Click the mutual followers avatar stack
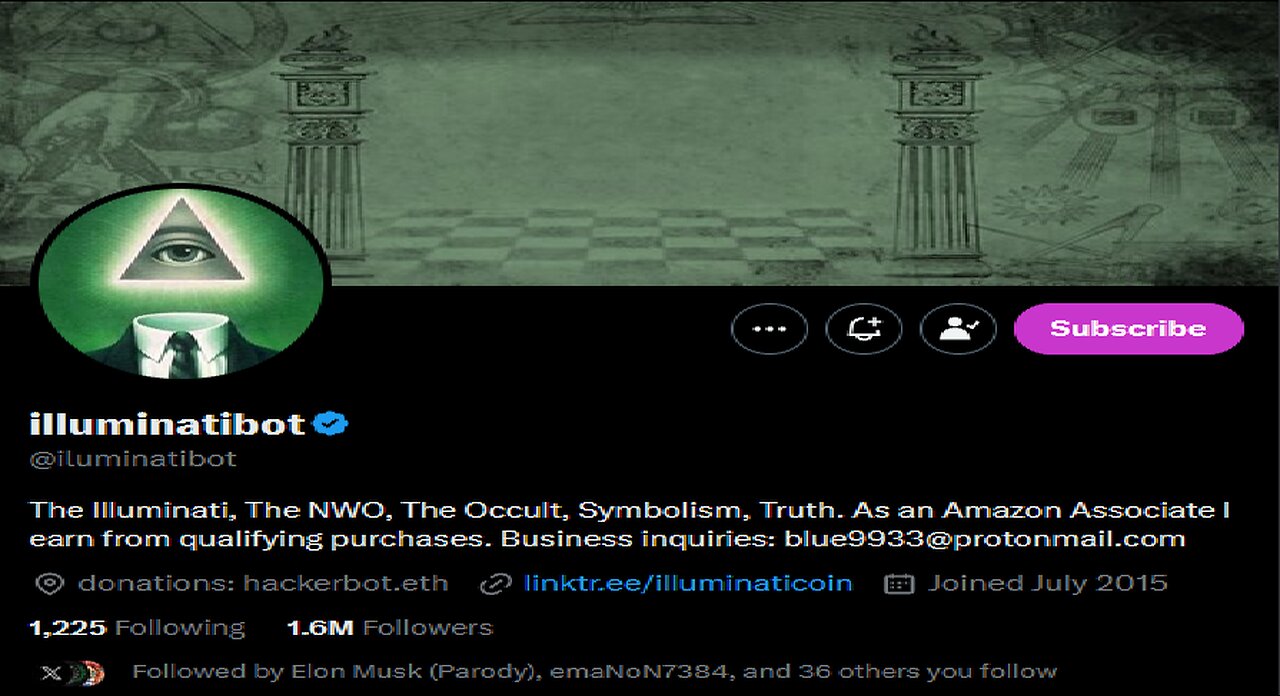Viewport: 1280px width, 696px height. (x=73, y=672)
